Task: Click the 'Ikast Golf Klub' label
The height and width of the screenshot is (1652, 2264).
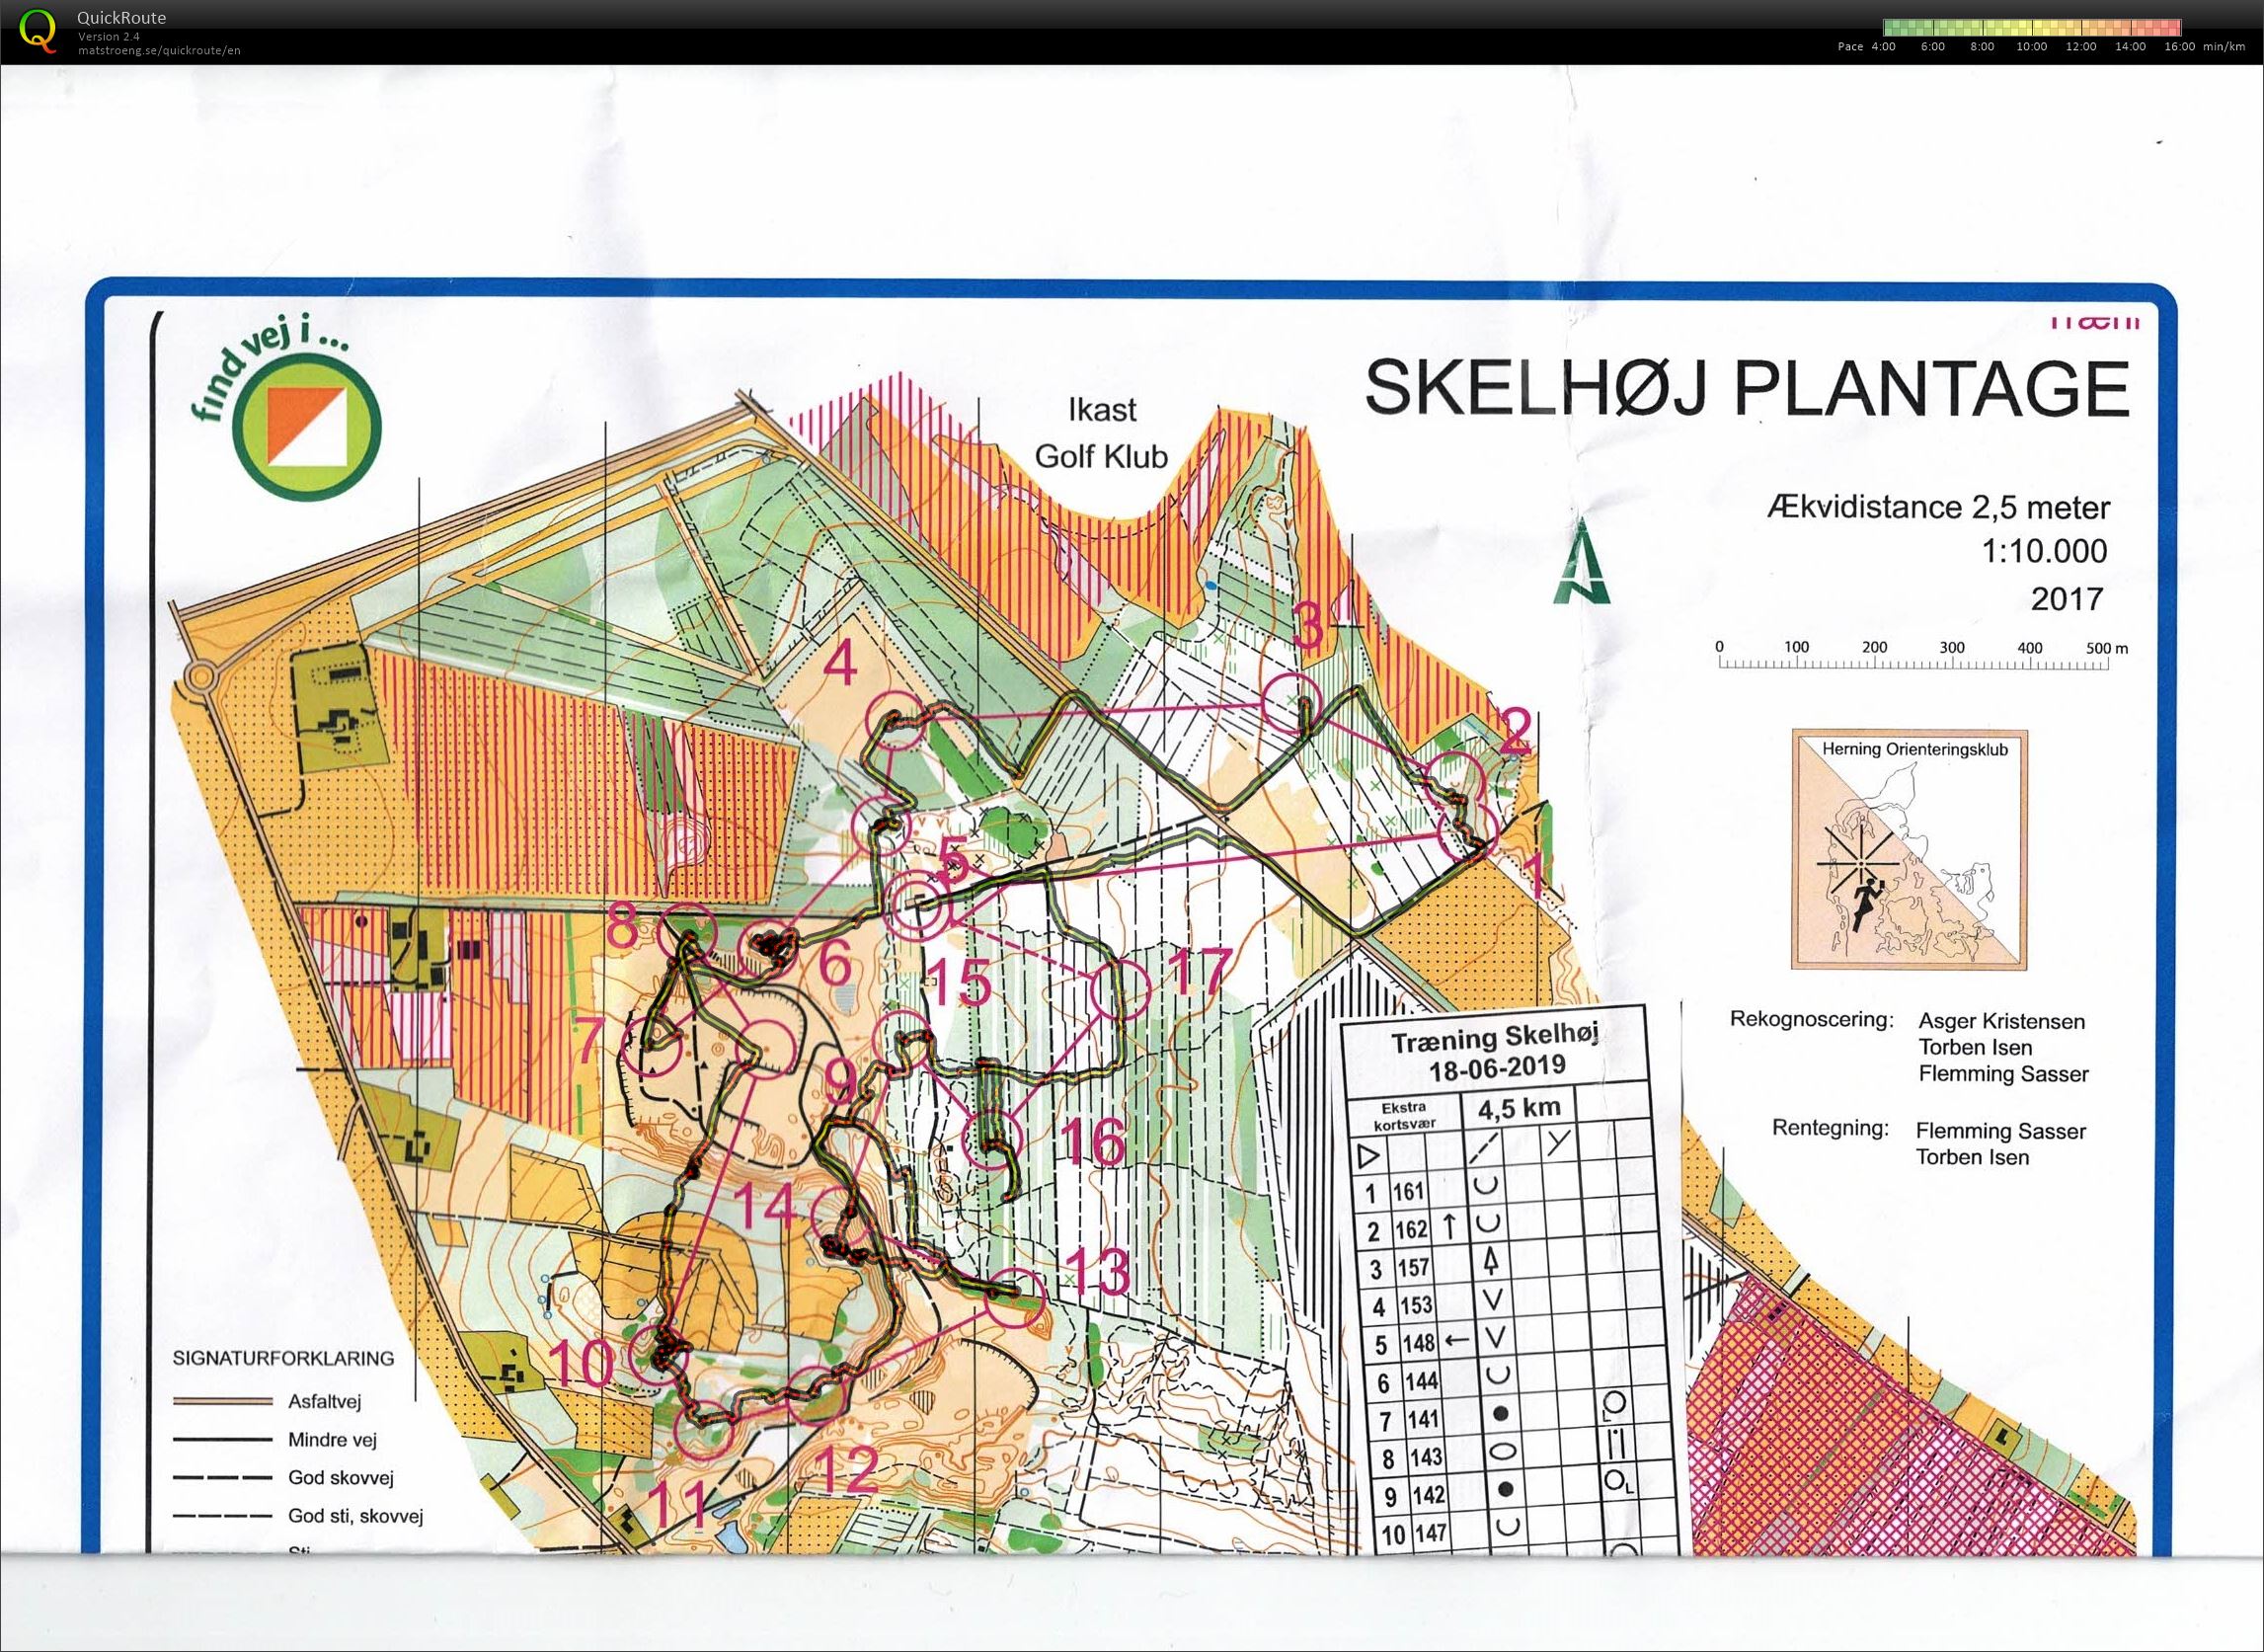Action: [x=1101, y=433]
